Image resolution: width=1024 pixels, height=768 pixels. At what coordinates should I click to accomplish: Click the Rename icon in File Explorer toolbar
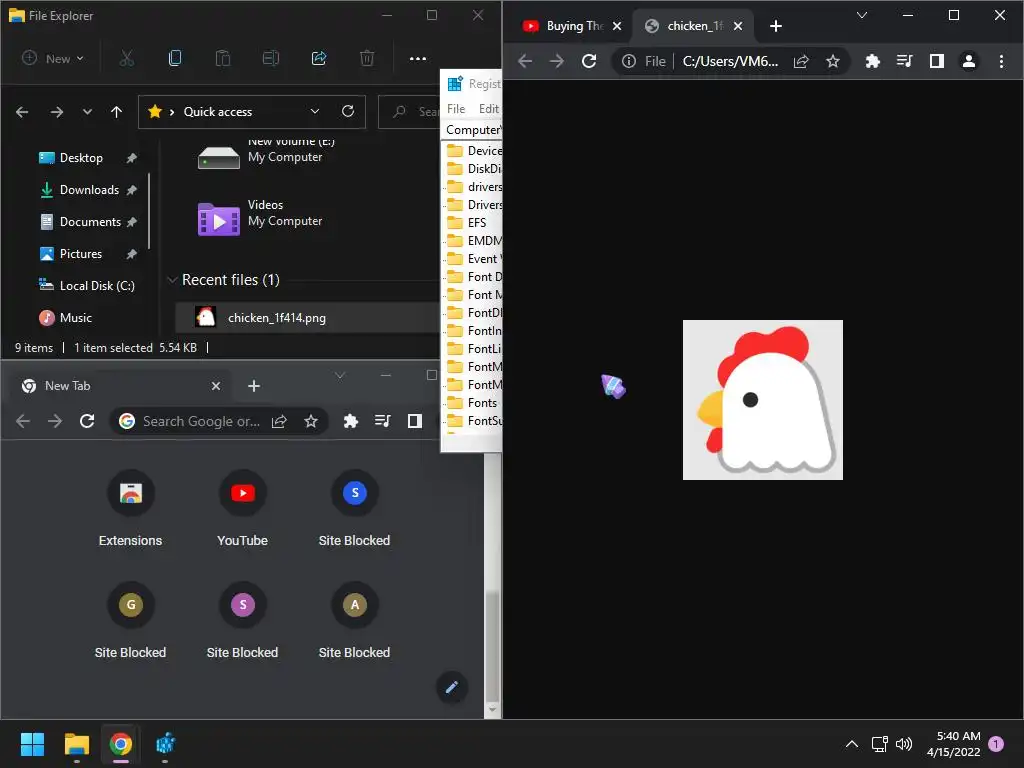point(270,58)
